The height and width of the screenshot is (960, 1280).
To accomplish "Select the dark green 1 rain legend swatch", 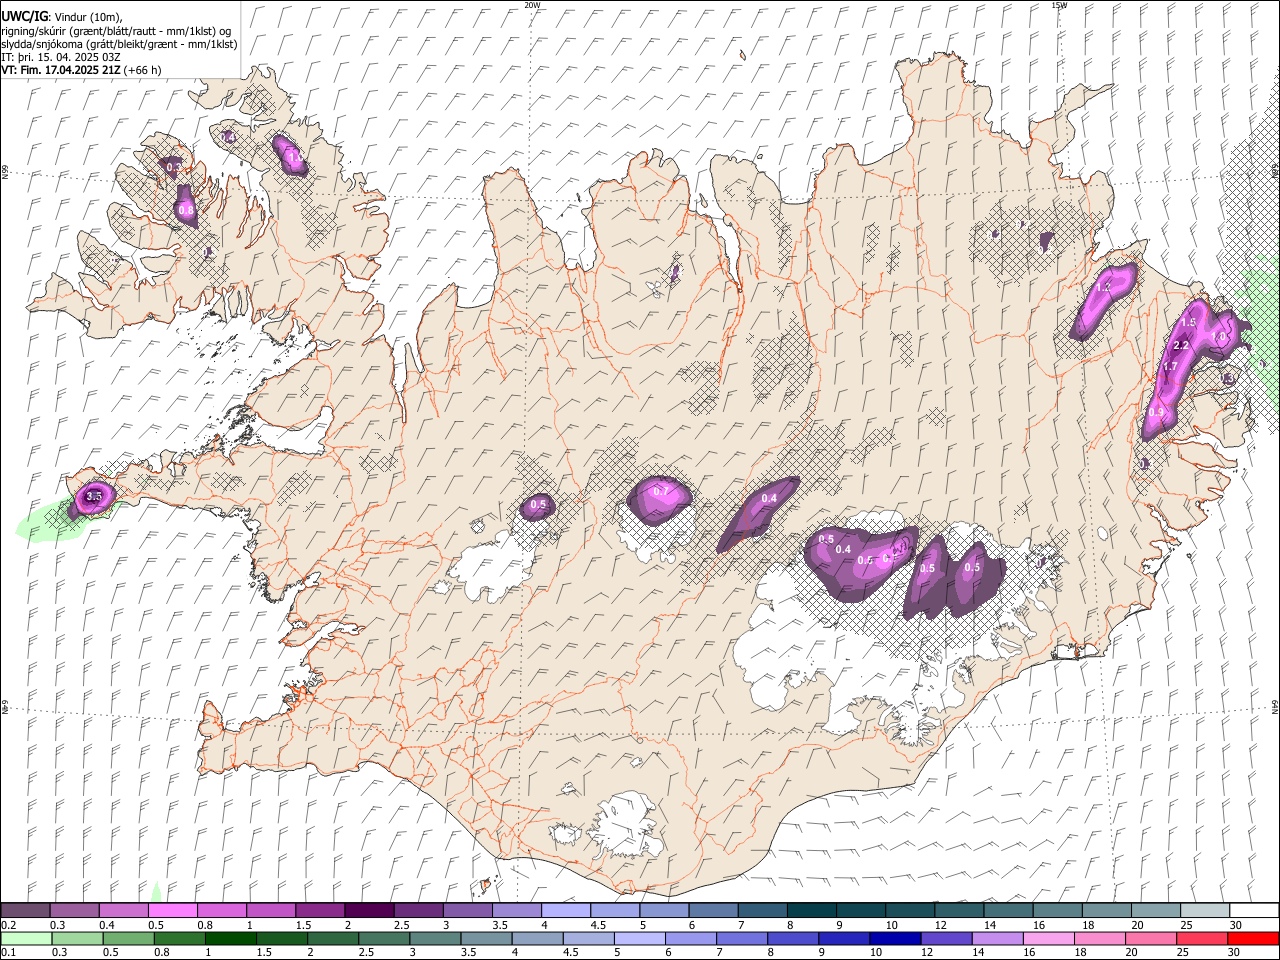I will click(x=231, y=938).
